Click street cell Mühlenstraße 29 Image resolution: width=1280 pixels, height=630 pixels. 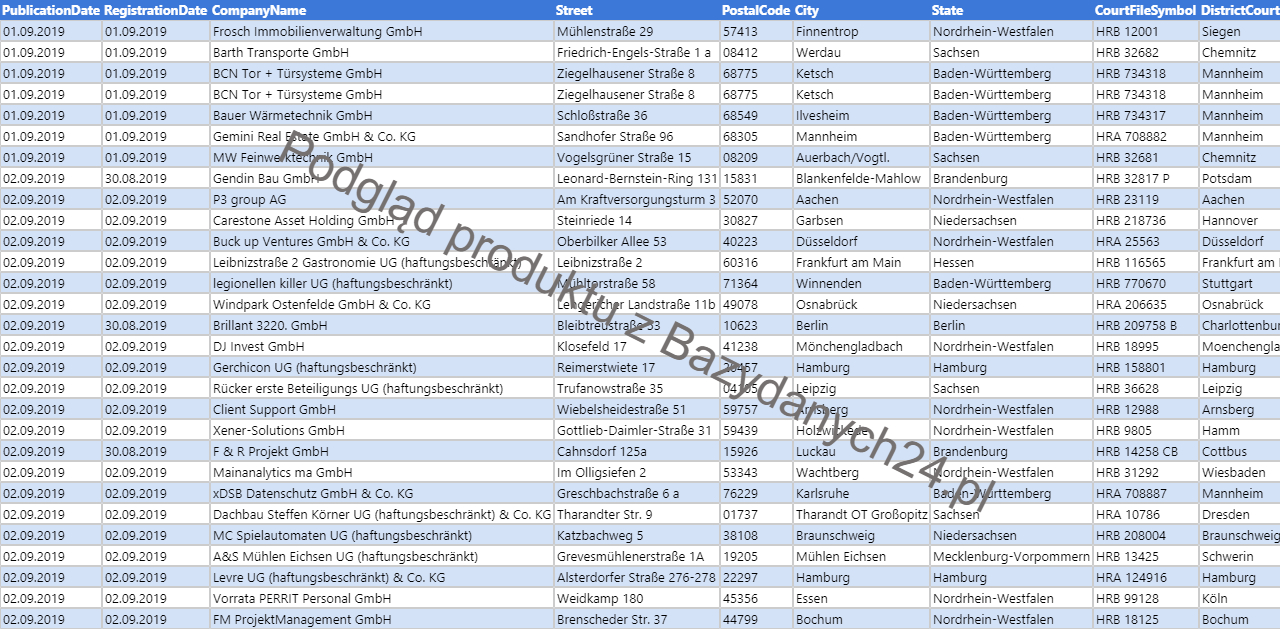click(x=636, y=31)
